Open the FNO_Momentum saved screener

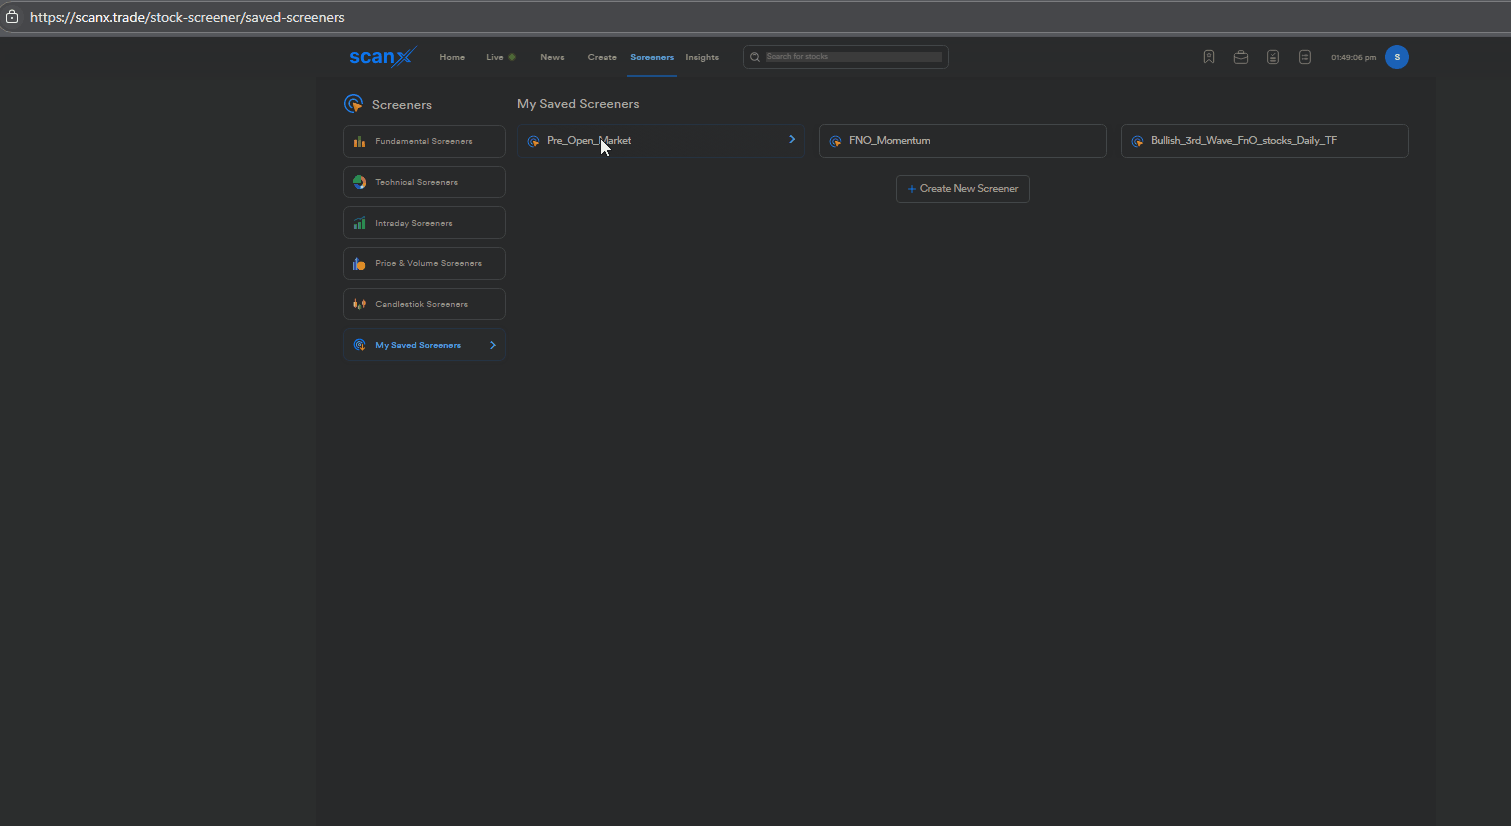tap(963, 141)
